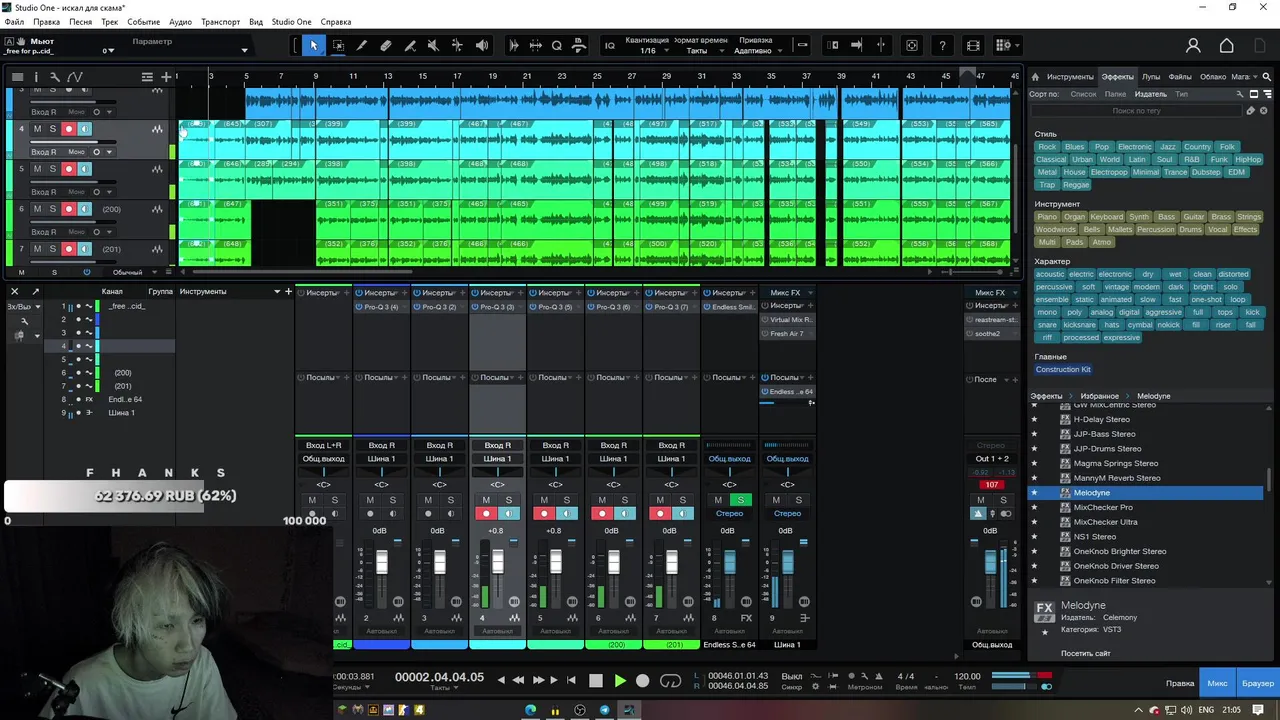
Task: Click the Stop transport button
Action: [x=596, y=681]
